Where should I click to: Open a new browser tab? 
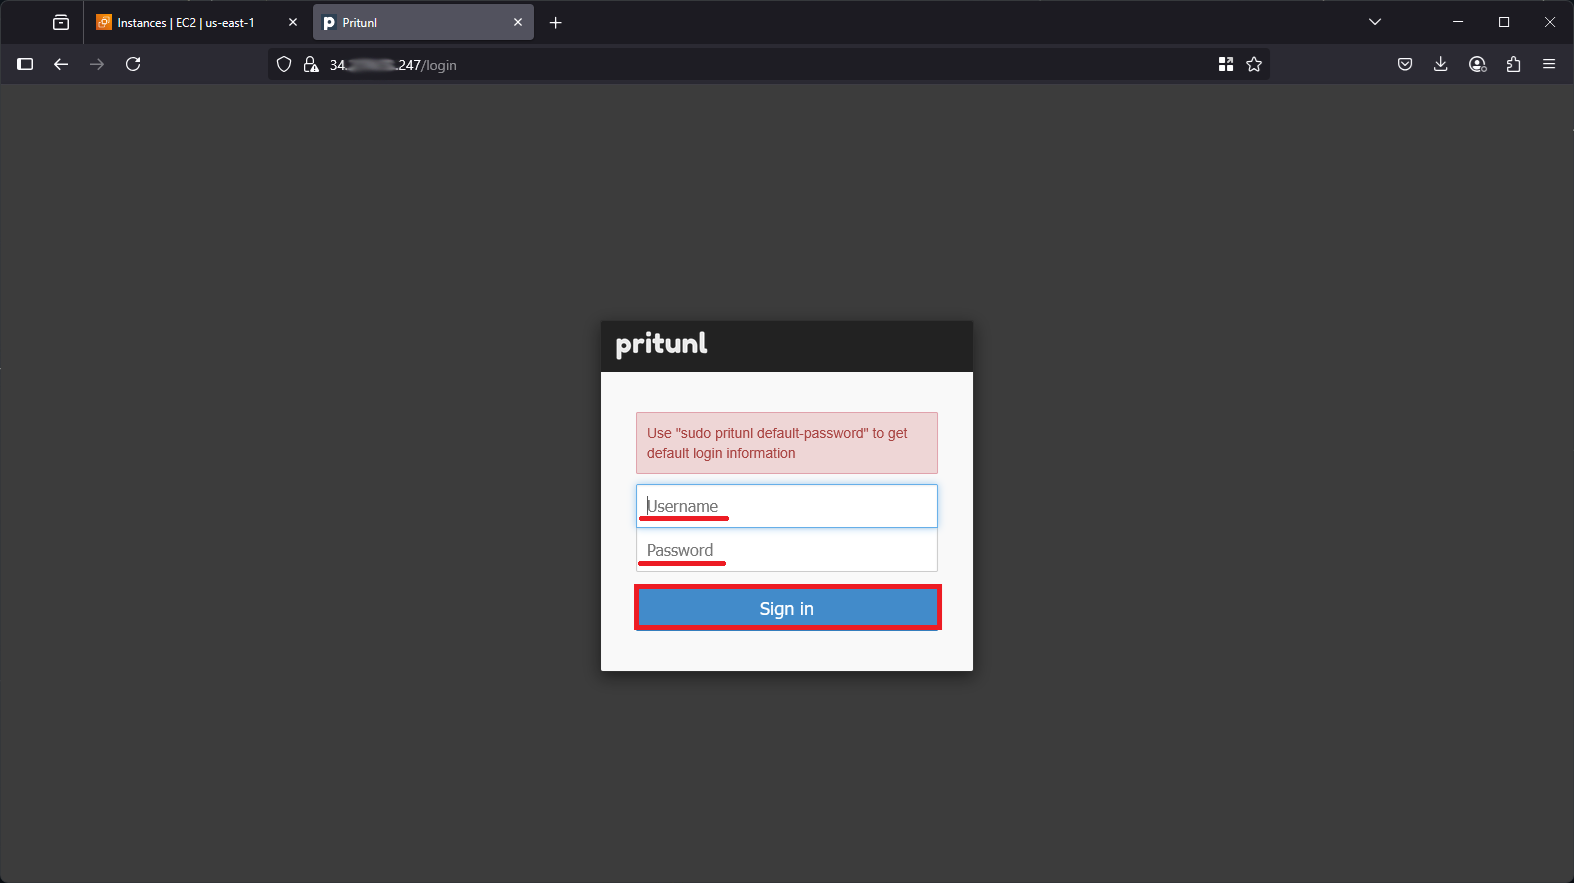[556, 23]
